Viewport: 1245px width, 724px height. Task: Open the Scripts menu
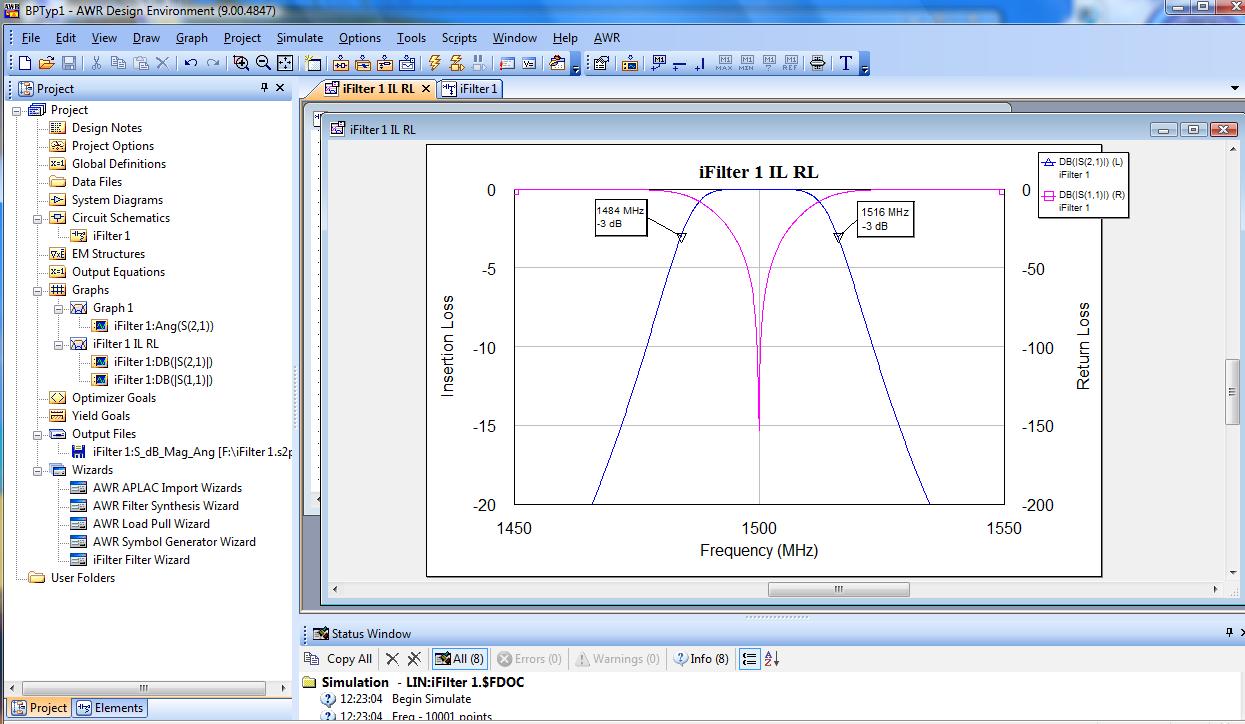459,38
